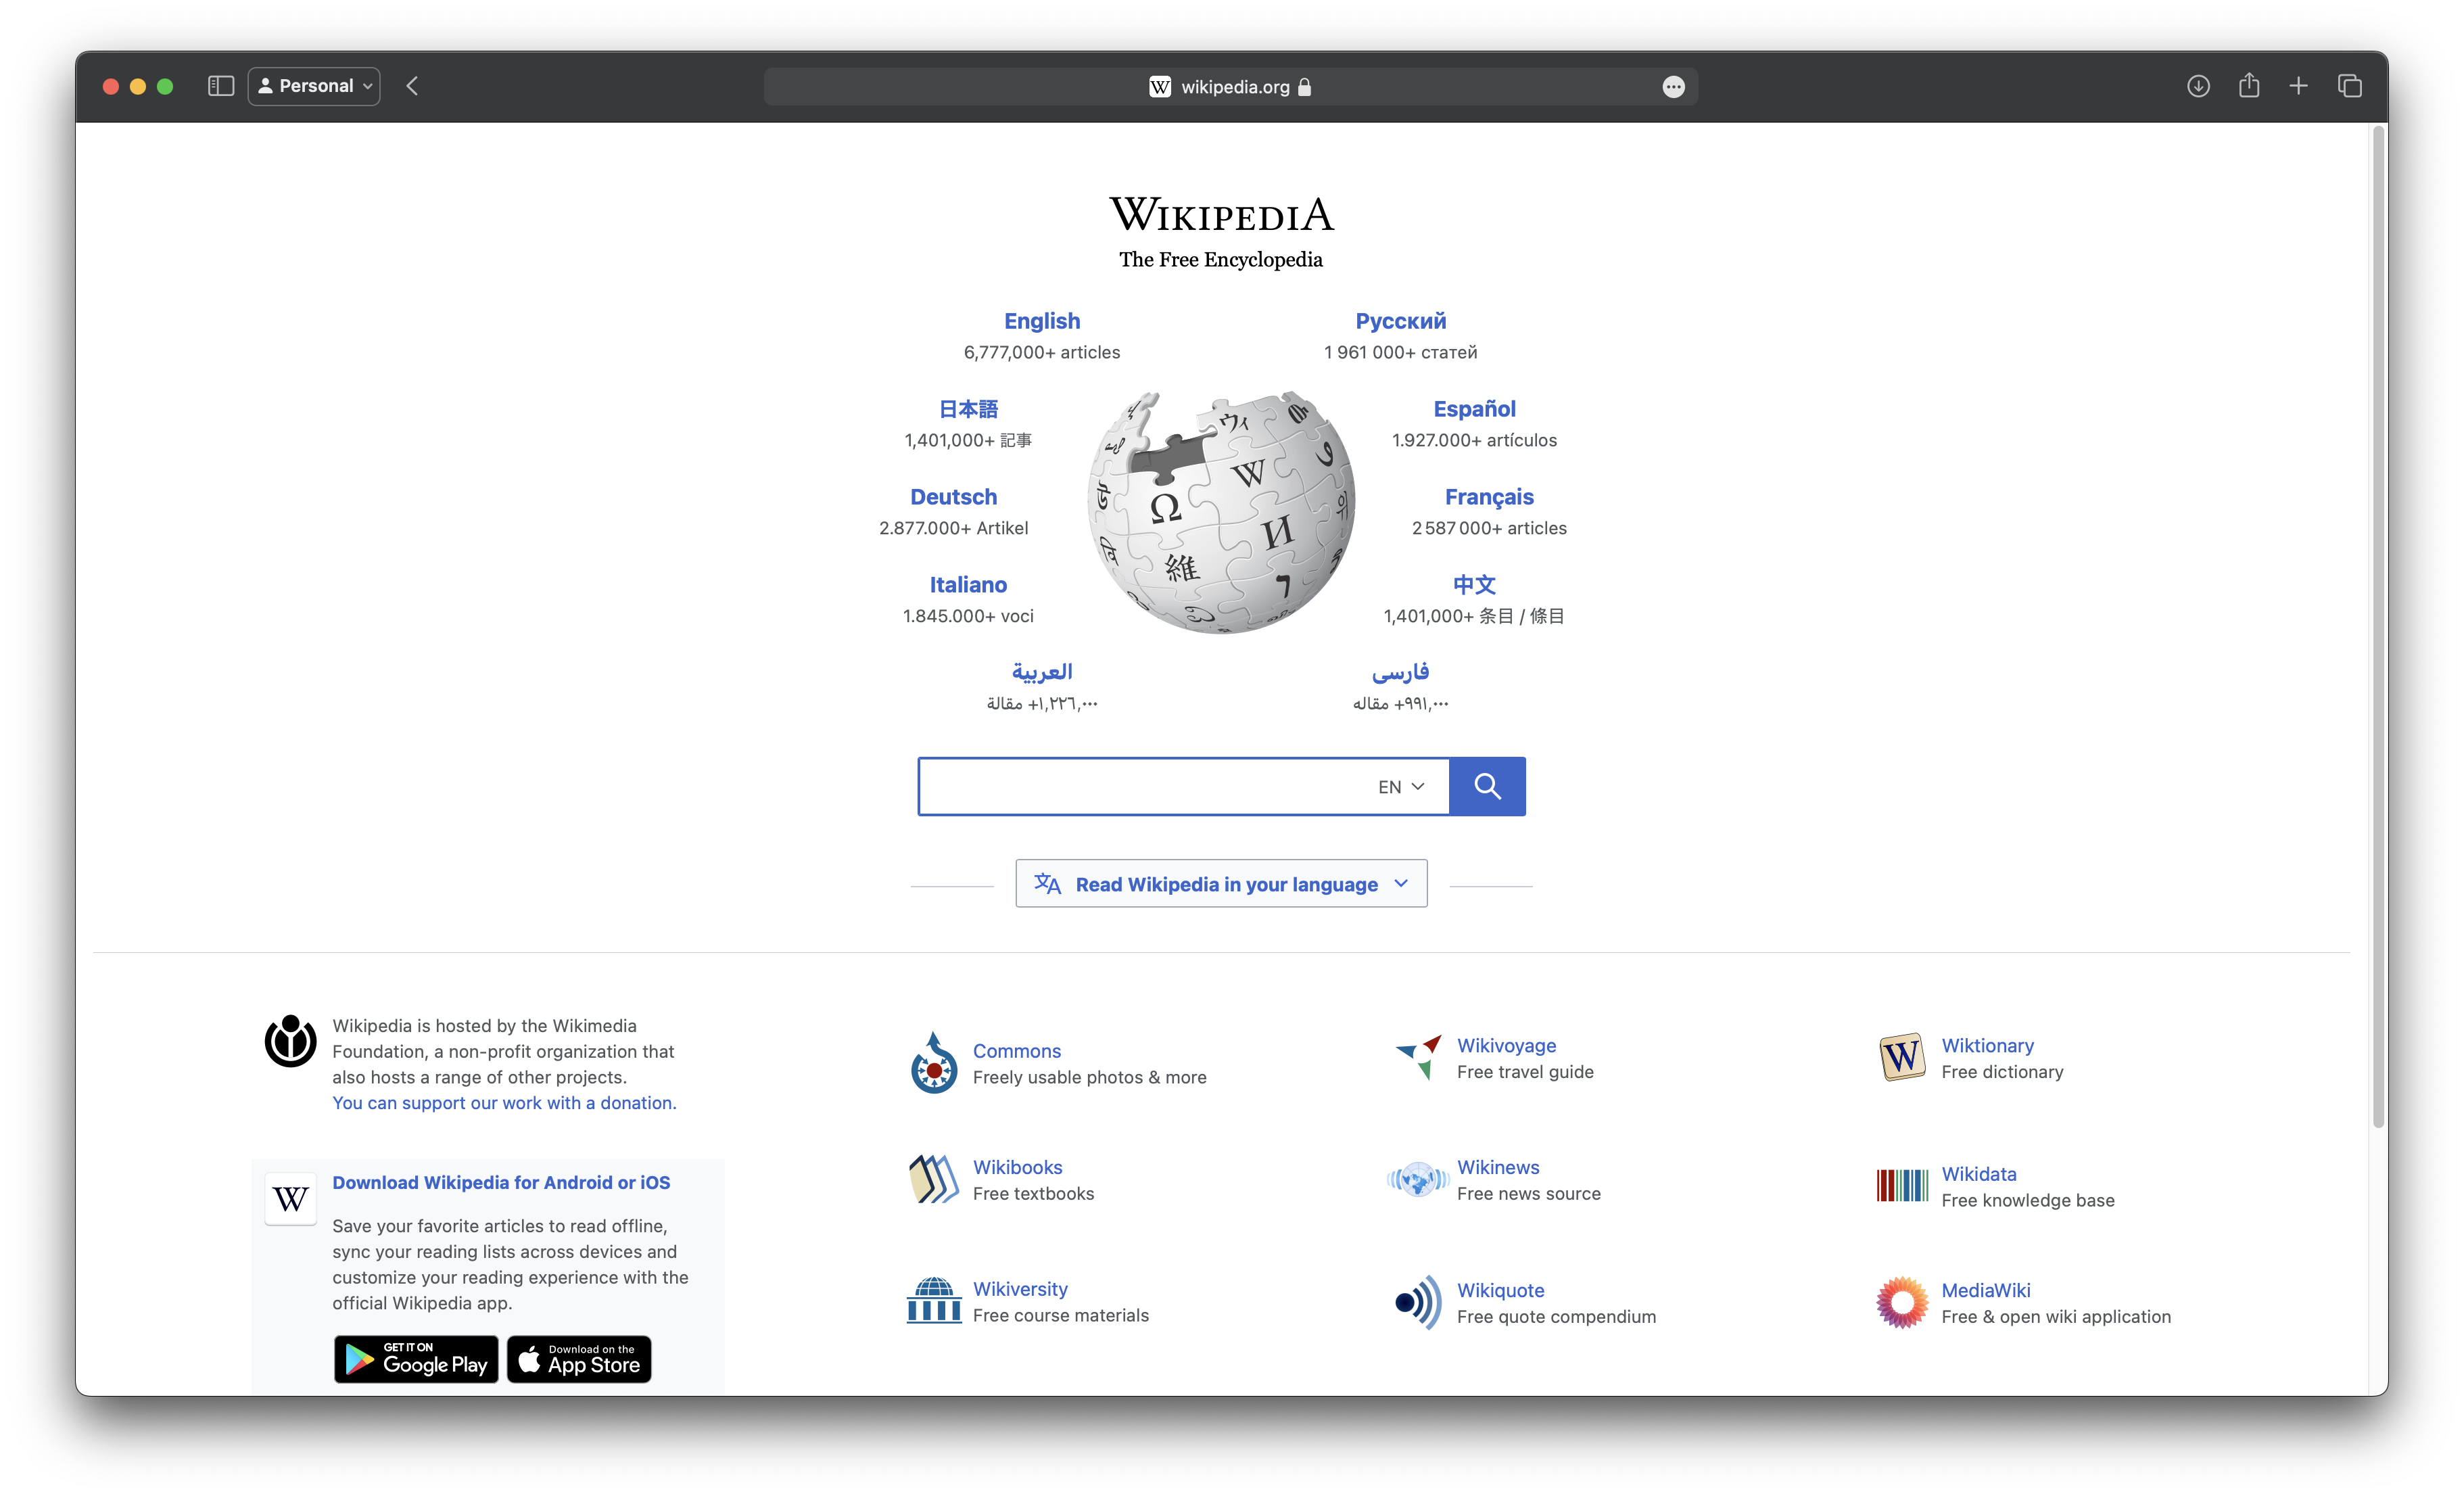Expand Read Wikipedia in your language
This screenshot has width=2464, height=1496.
(x=1221, y=883)
